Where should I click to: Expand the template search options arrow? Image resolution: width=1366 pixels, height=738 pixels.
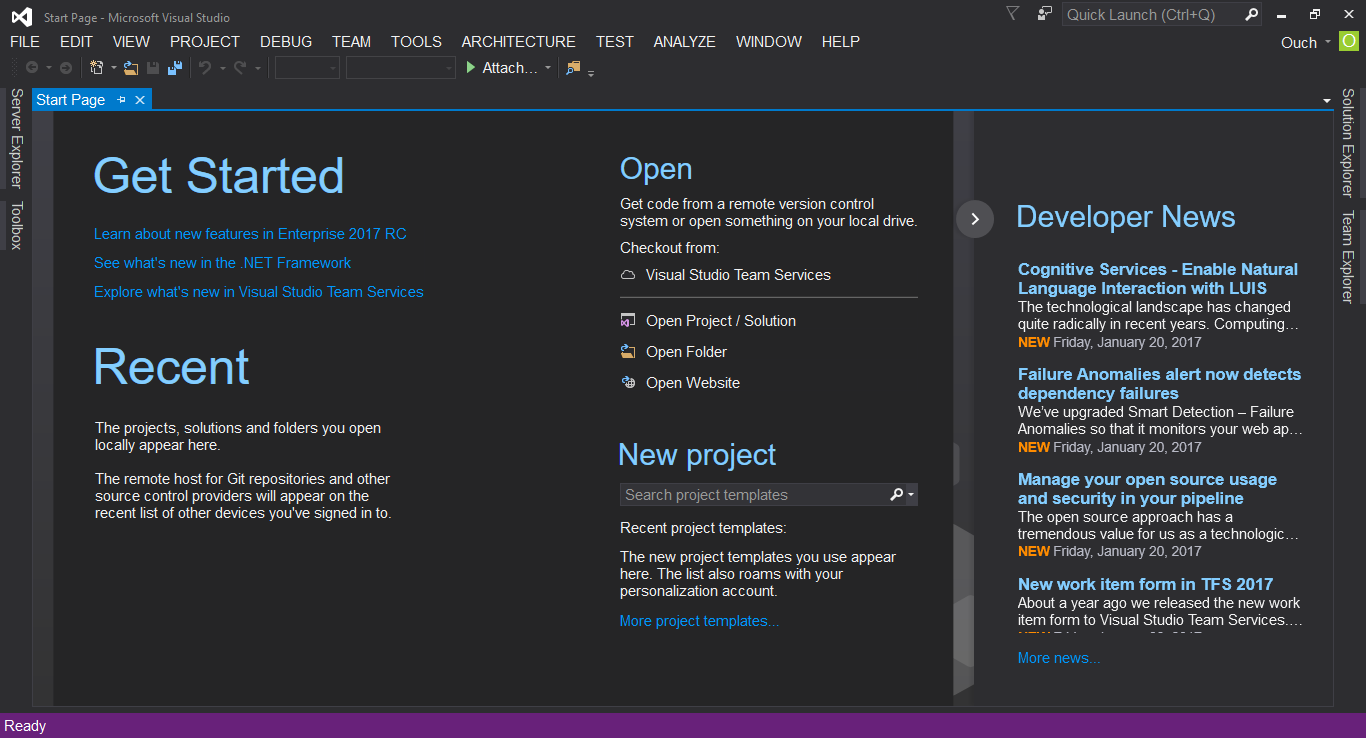click(911, 495)
